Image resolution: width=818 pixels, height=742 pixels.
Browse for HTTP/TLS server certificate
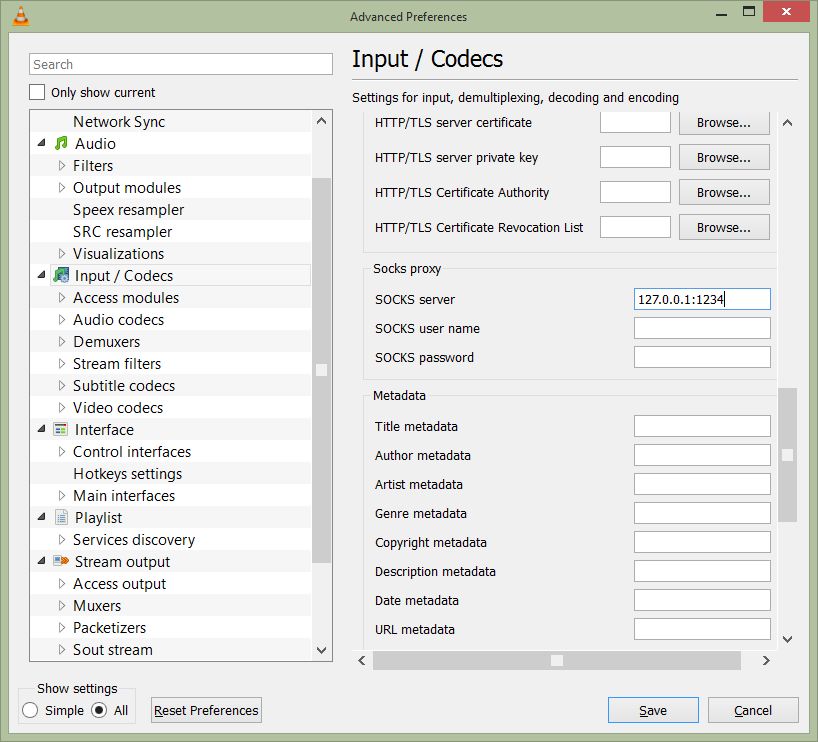724,123
